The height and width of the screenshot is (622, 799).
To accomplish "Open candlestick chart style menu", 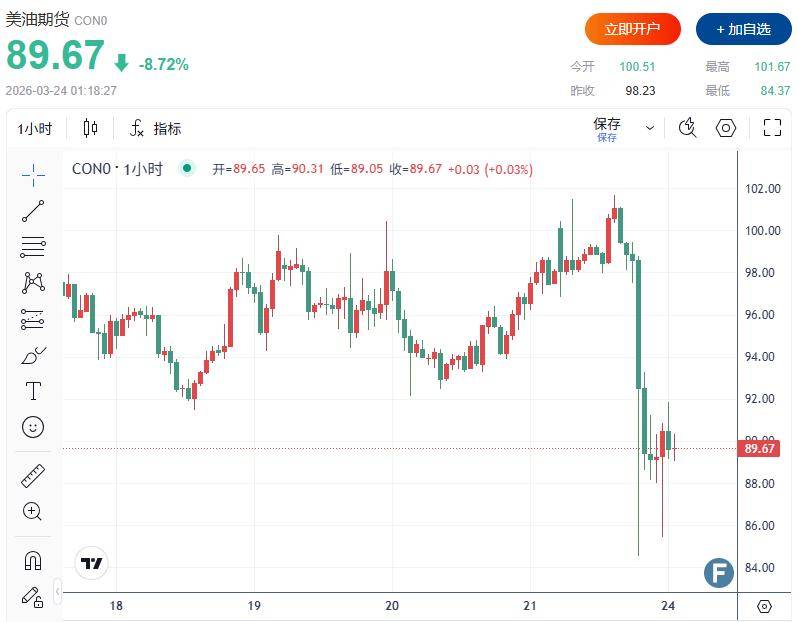I will [x=91, y=128].
